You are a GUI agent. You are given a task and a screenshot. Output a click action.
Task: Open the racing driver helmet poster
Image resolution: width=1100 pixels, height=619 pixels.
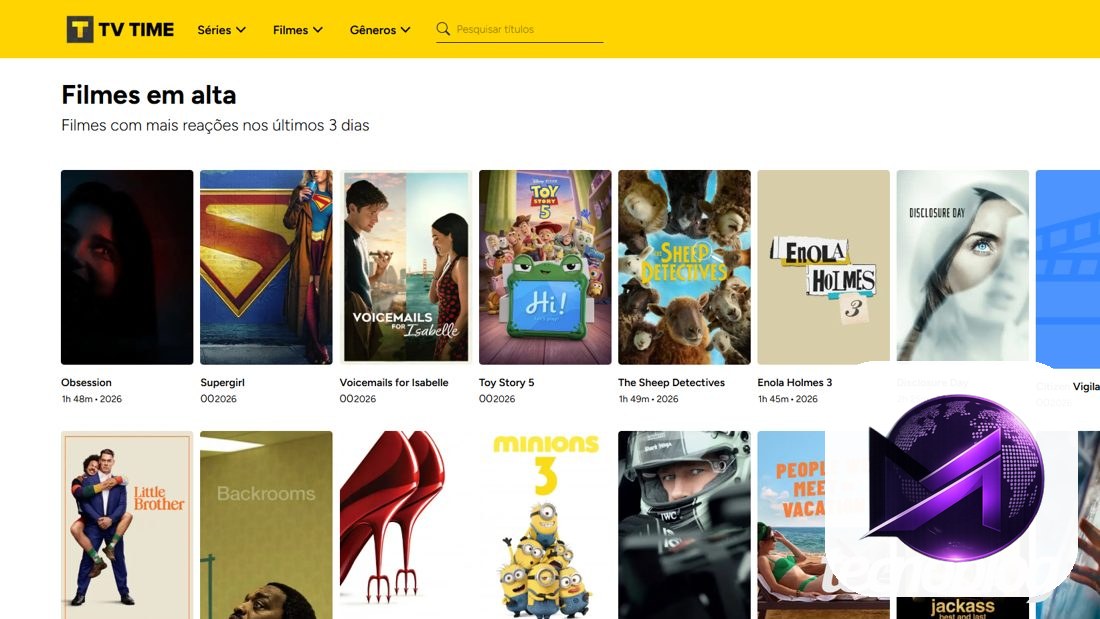tap(684, 525)
